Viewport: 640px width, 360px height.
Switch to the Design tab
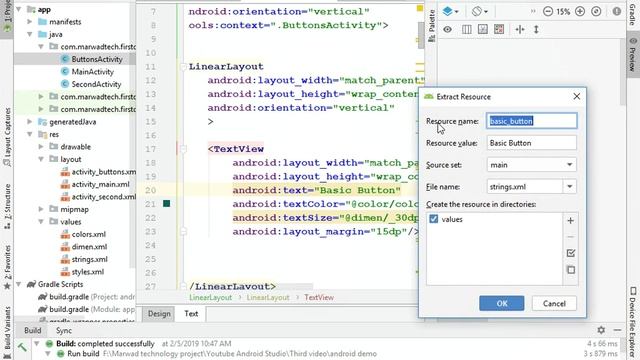pyautogui.click(x=159, y=314)
